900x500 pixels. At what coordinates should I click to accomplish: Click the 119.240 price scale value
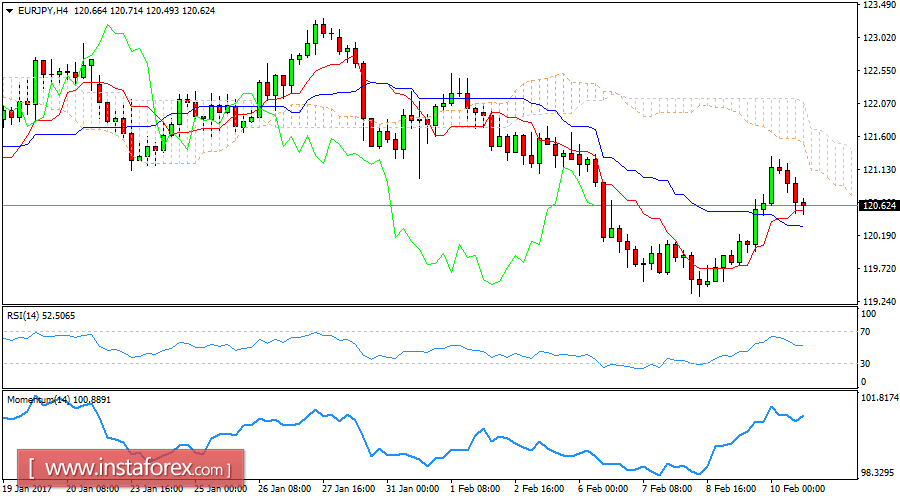point(880,301)
